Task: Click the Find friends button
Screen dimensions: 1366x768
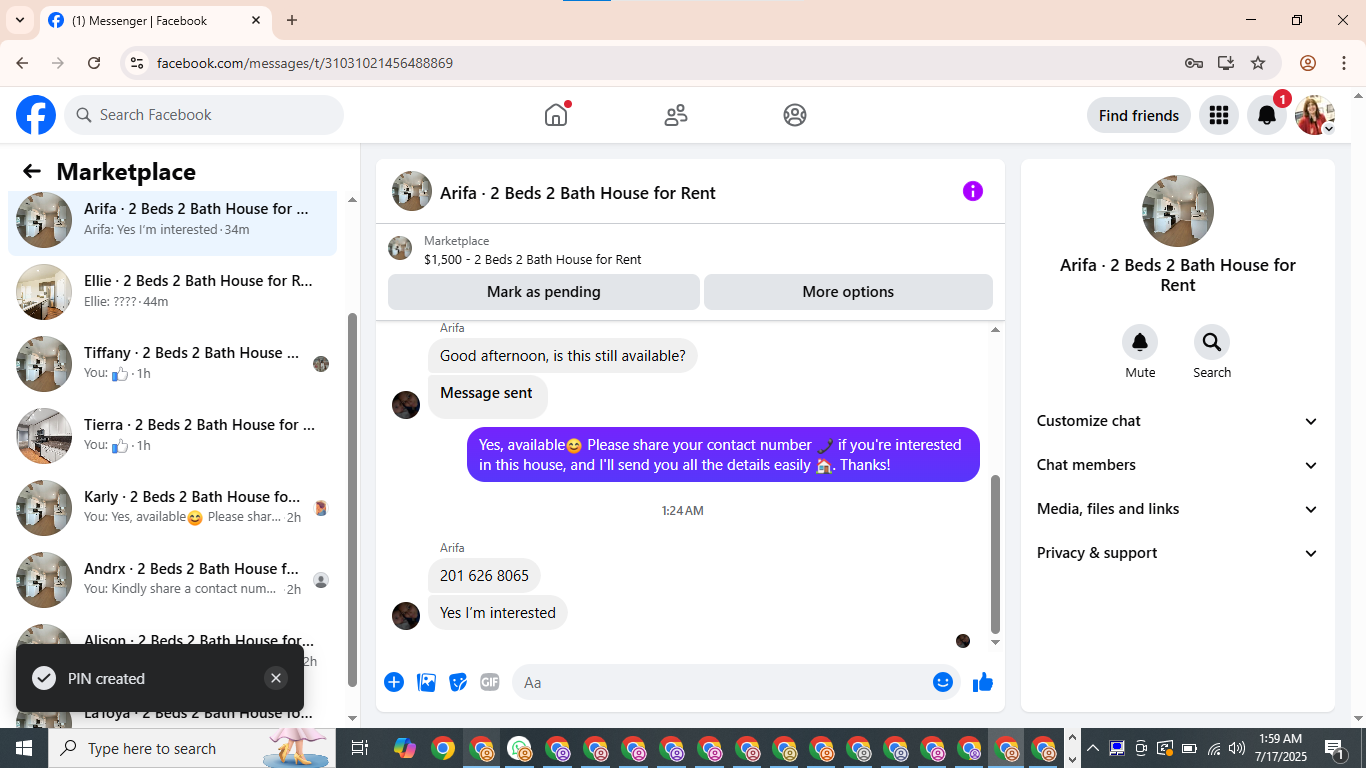Action: click(1139, 115)
